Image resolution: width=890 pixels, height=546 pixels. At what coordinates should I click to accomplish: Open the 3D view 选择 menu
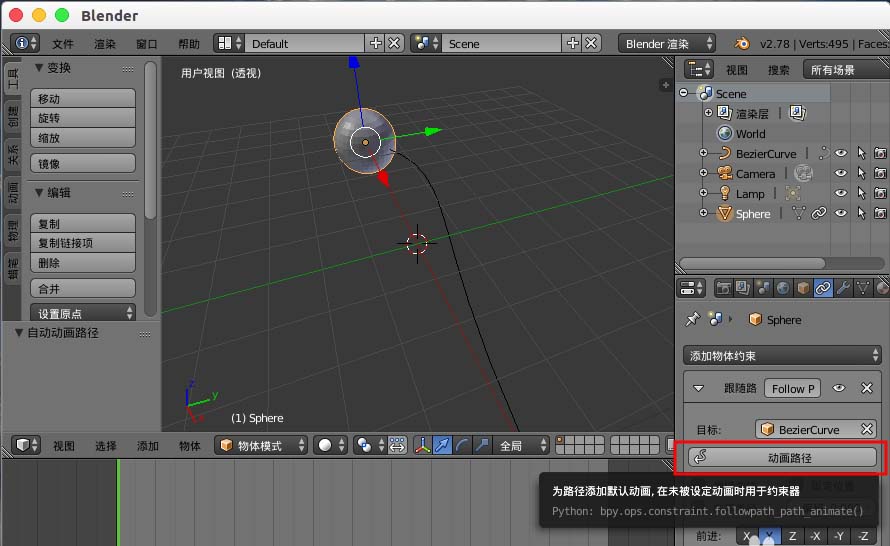click(106, 446)
